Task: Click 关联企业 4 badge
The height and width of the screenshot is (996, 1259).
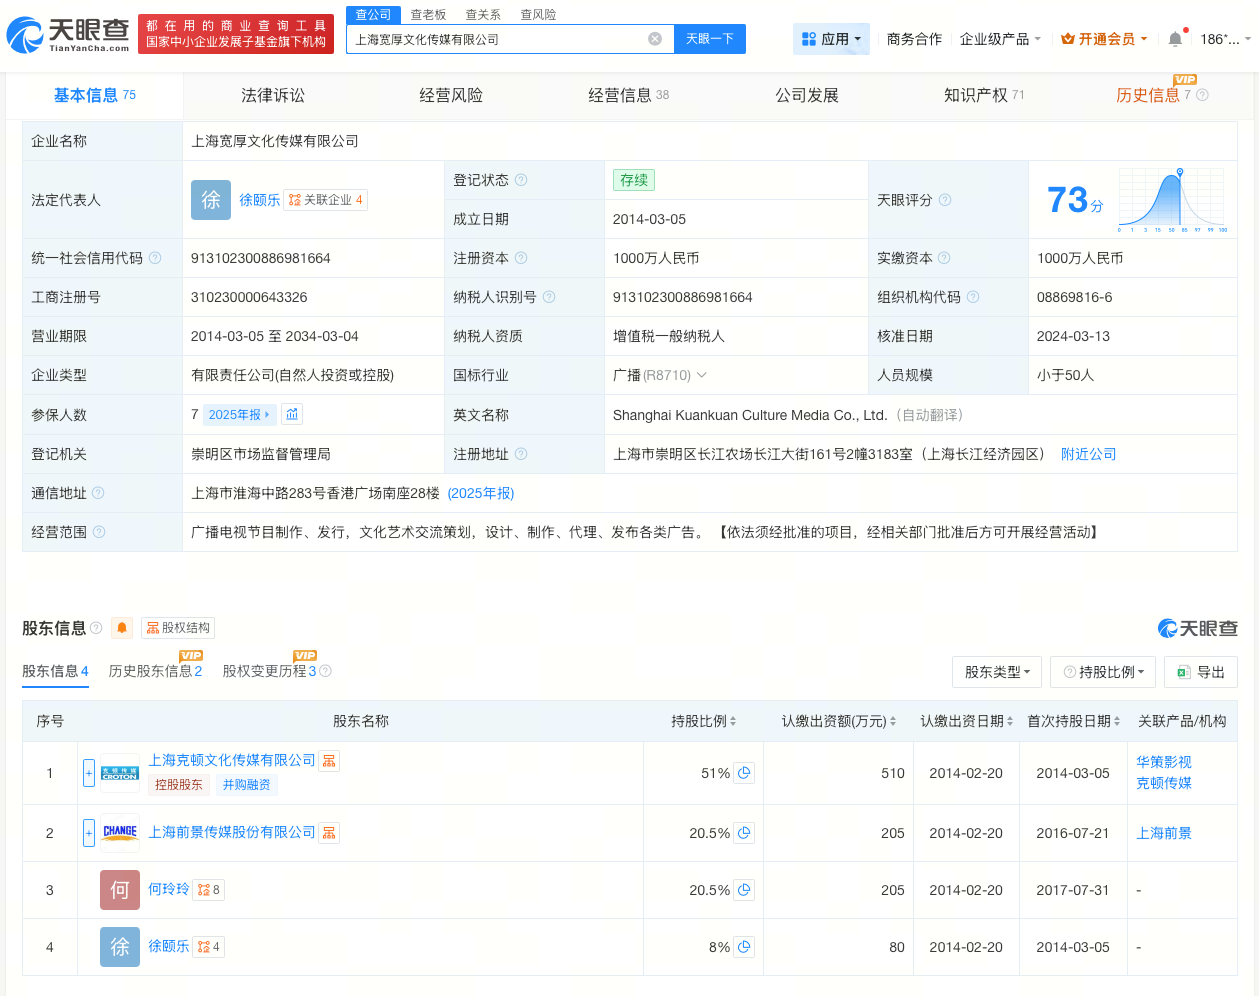Action: 326,200
